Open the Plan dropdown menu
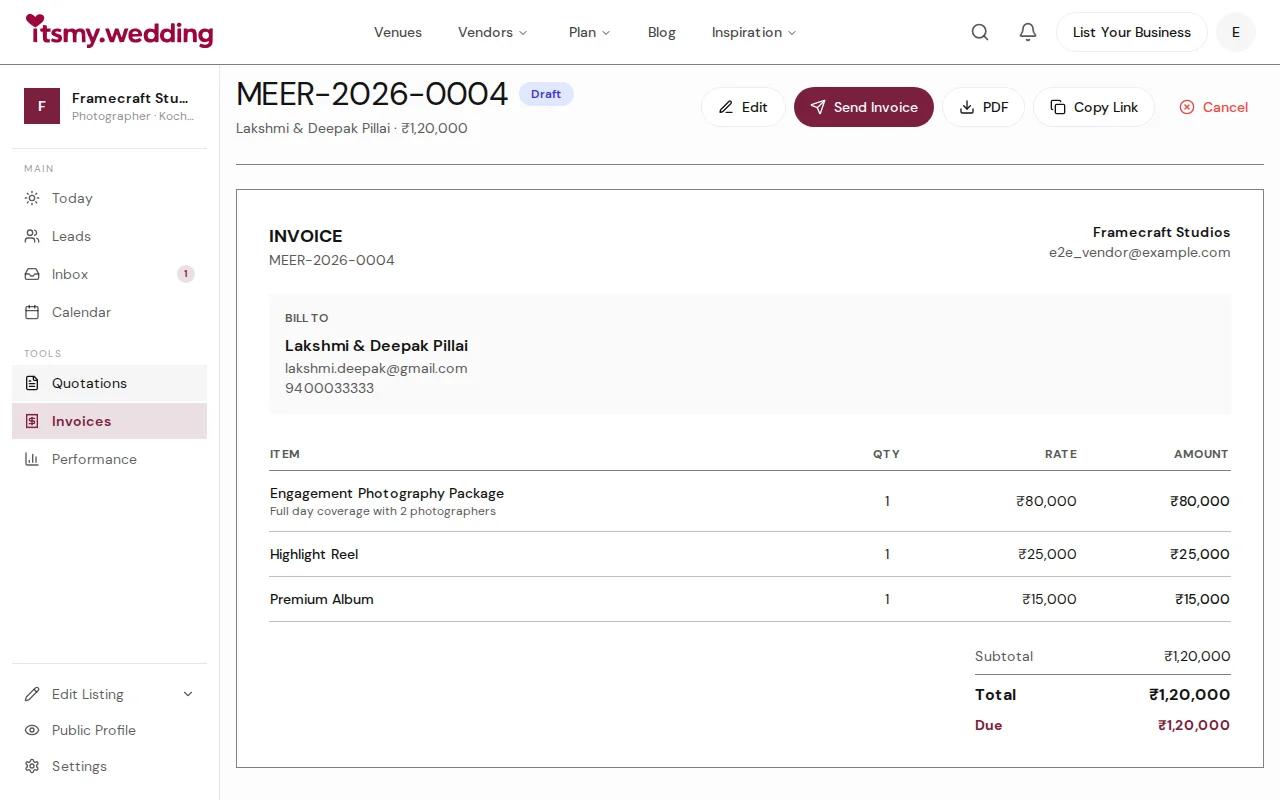Viewport: 1280px width, 800px height. [x=589, y=32]
